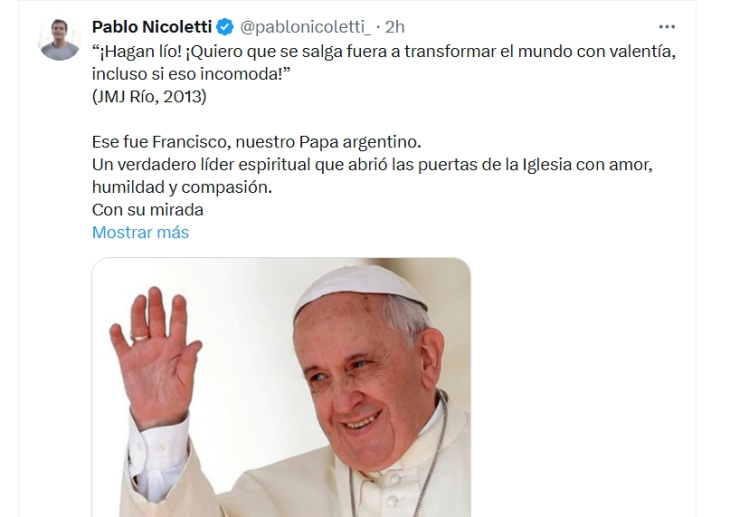Image resolution: width=730 pixels, height=517 pixels.
Task: Click the 'Un verdadero líder espiritual' line
Action: [372, 164]
